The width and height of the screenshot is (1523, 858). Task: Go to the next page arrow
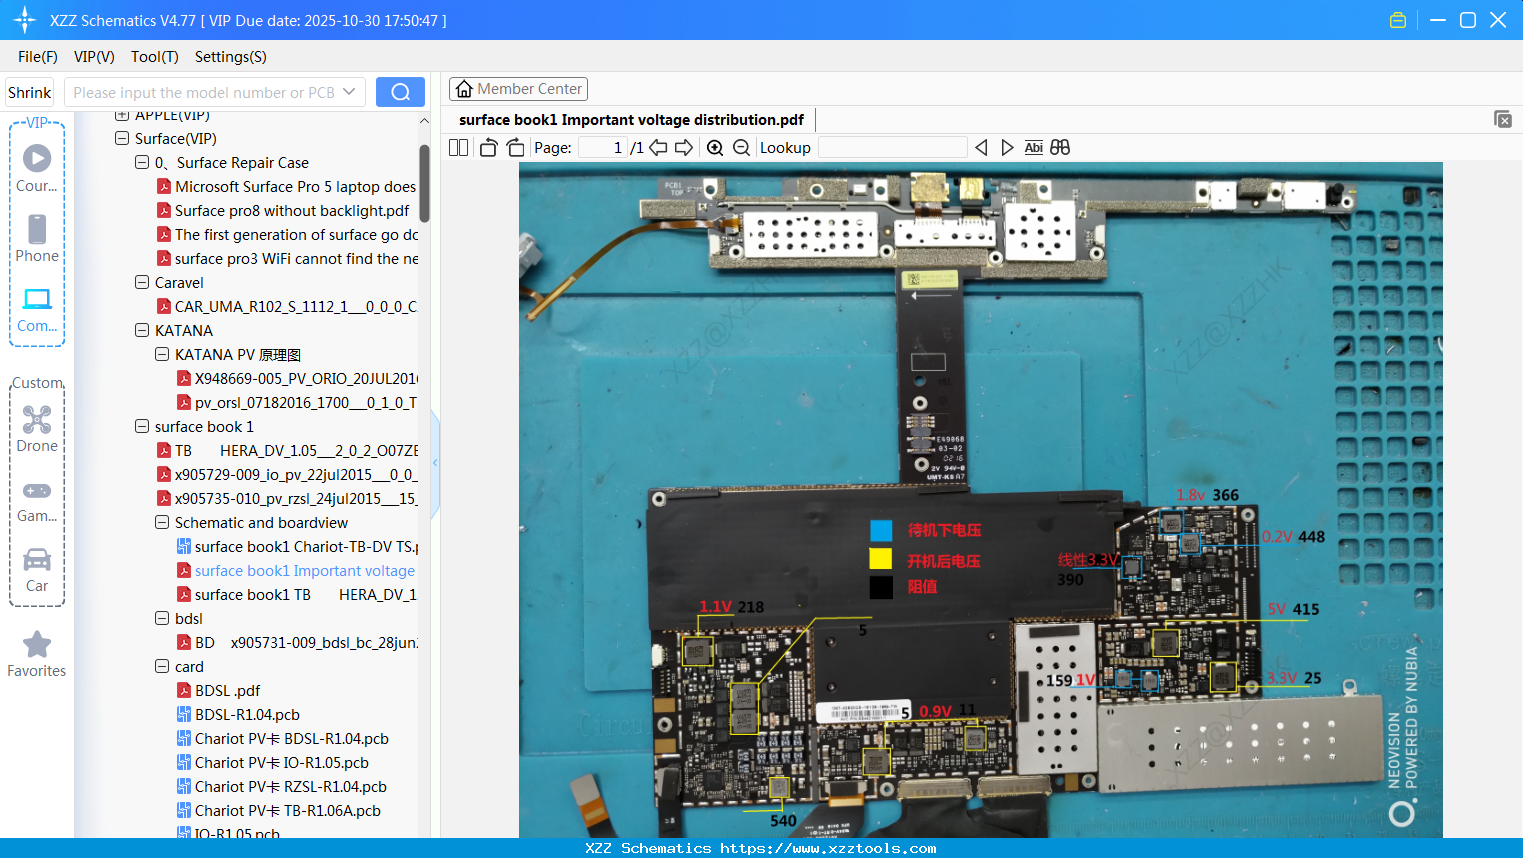[x=684, y=147]
